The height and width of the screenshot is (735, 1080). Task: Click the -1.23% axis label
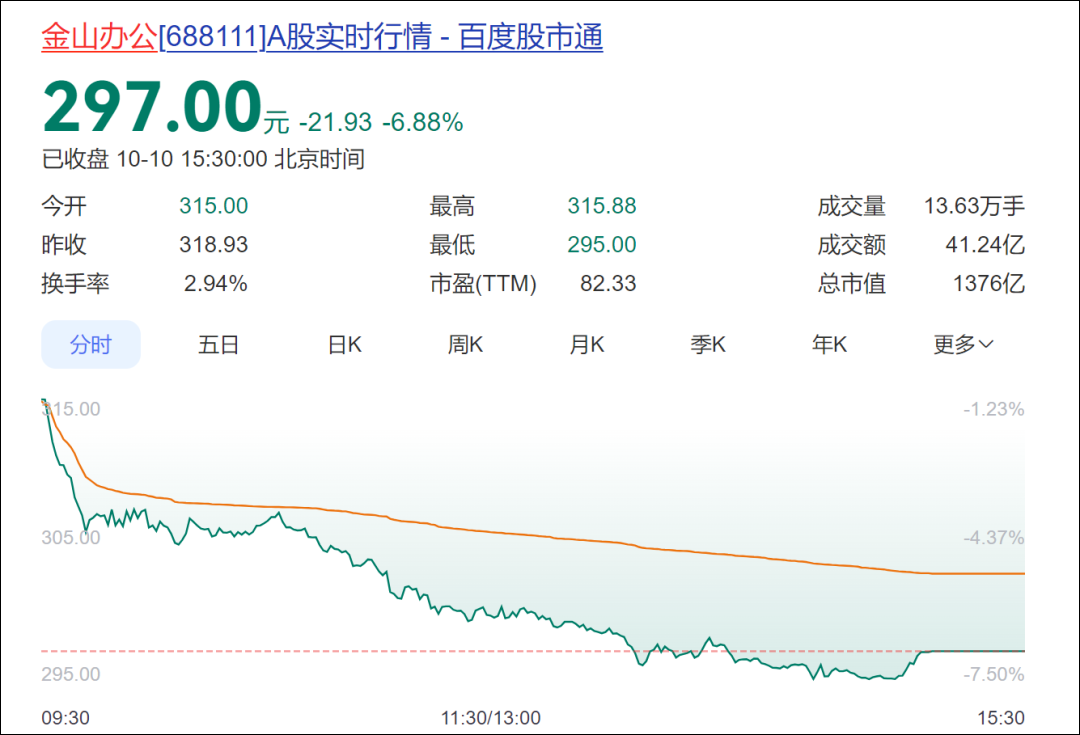994,409
